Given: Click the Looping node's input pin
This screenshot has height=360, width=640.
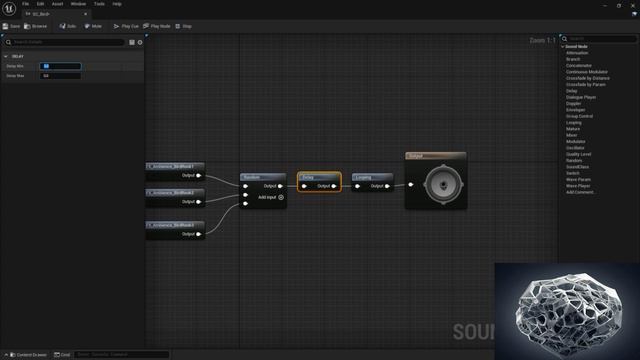Looking at the screenshot, I should (x=357, y=186).
